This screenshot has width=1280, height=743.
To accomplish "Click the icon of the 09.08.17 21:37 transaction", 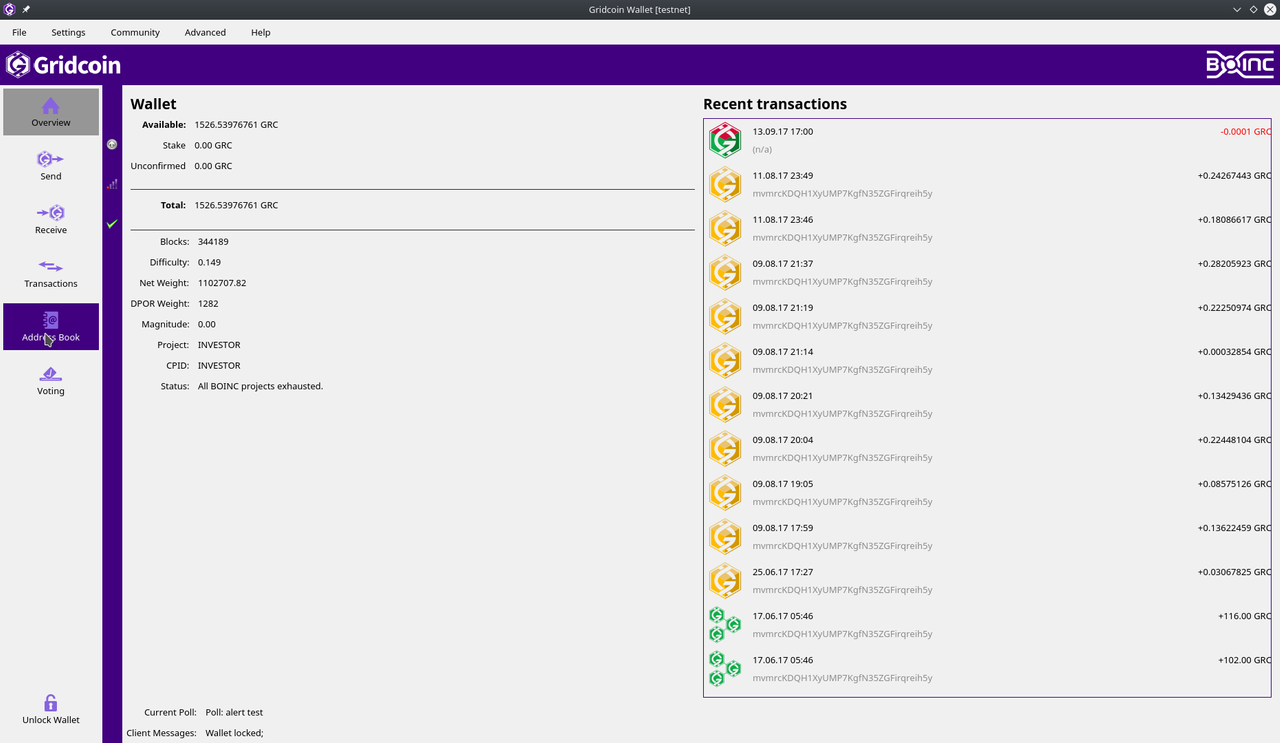I will [725, 272].
